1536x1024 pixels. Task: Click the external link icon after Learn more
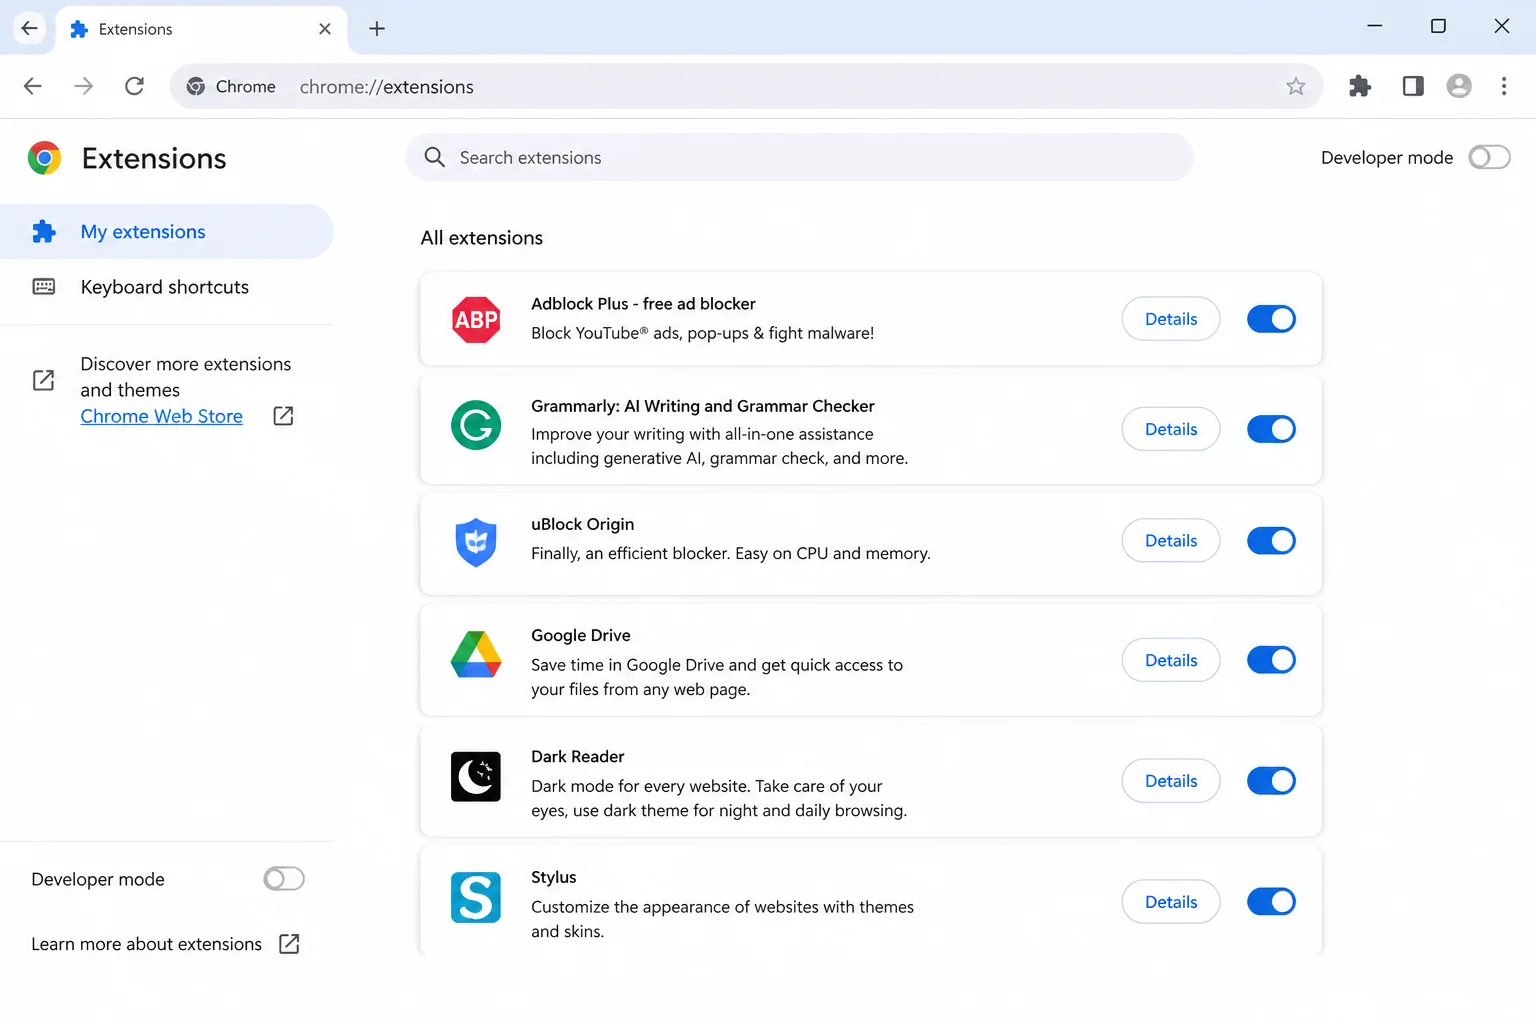(289, 944)
